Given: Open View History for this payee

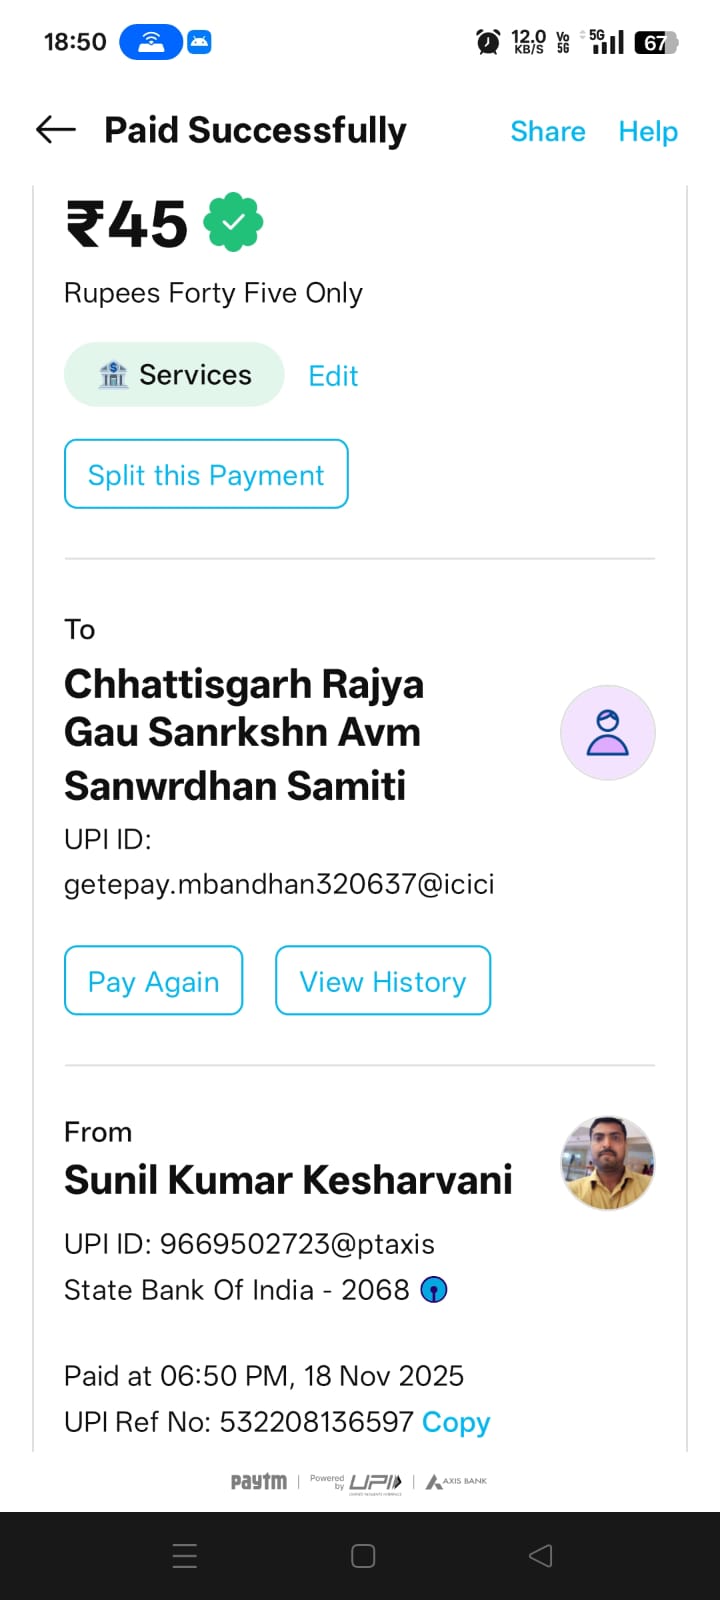Looking at the screenshot, I should (x=383, y=981).
